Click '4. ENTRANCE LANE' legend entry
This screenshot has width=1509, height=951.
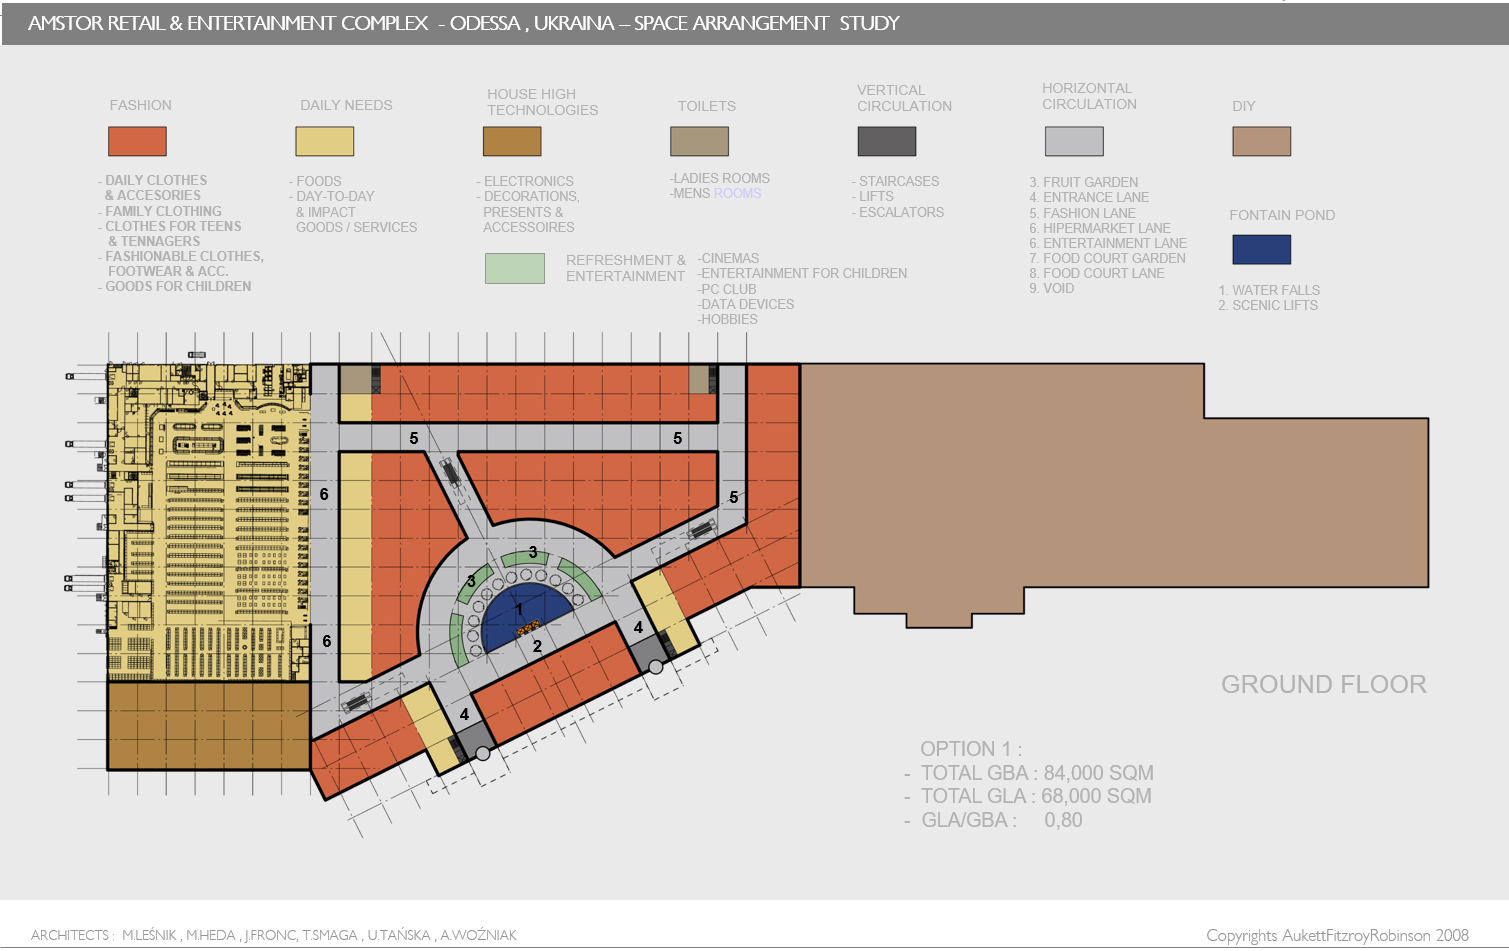1089,197
